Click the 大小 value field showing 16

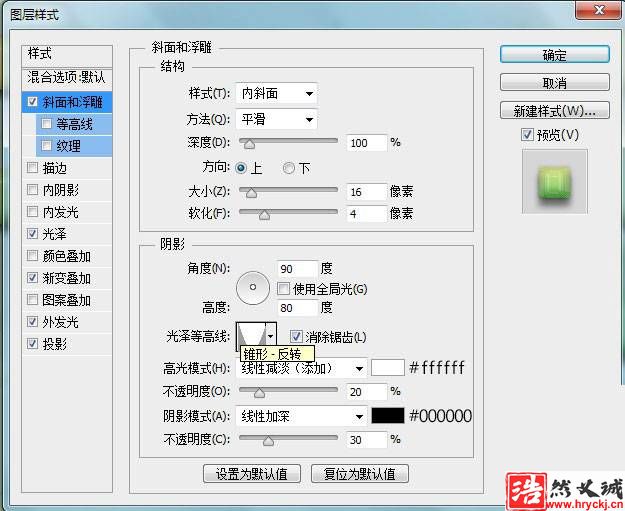pyautogui.click(x=367, y=192)
